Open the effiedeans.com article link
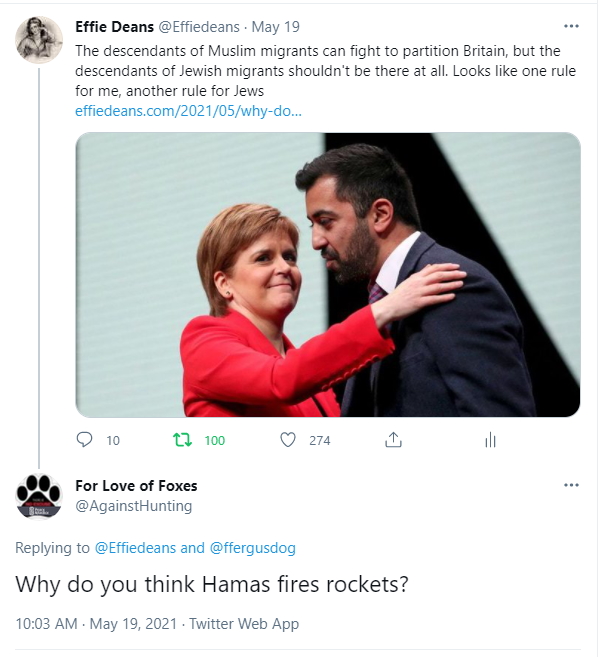Viewport: 613px width, 657px height. pyautogui.click(x=188, y=110)
